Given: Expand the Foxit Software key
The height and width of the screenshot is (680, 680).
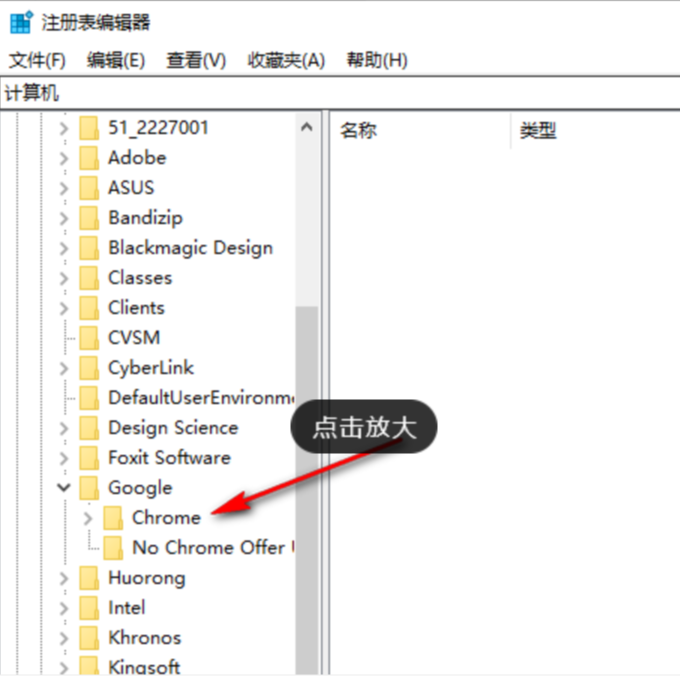Looking at the screenshot, I should click(64, 458).
